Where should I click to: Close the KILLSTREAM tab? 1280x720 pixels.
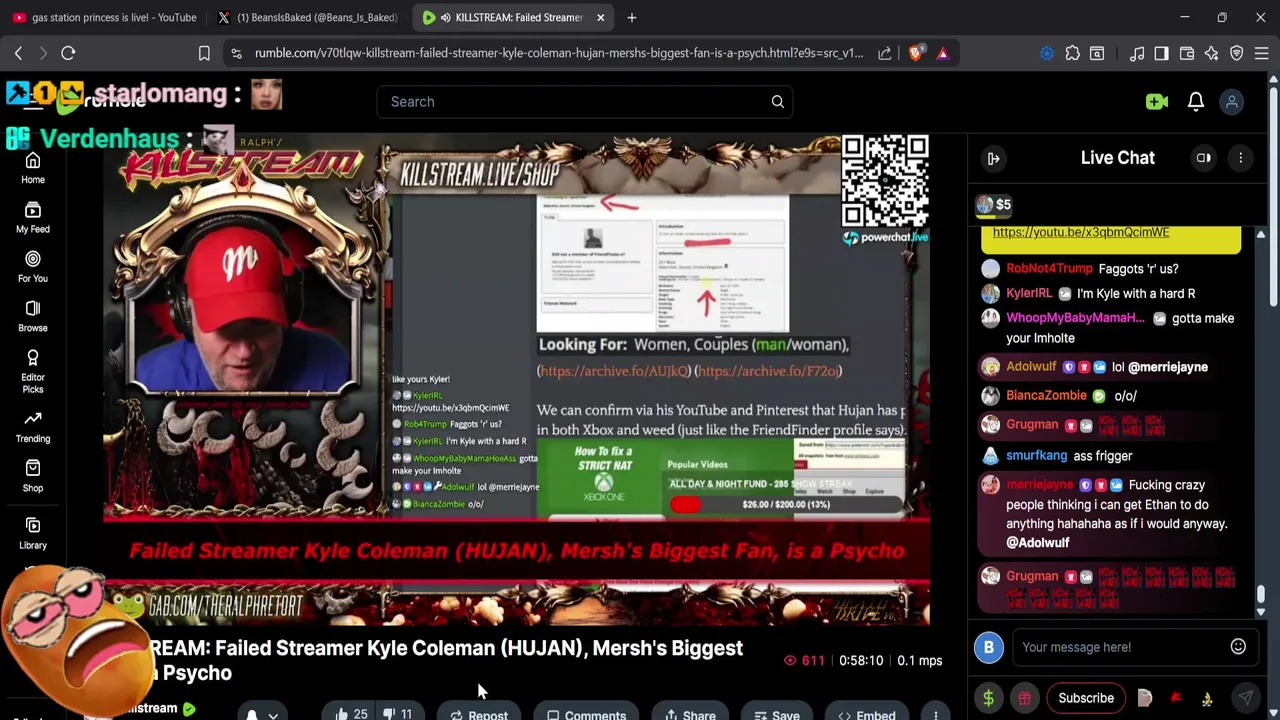tap(600, 17)
